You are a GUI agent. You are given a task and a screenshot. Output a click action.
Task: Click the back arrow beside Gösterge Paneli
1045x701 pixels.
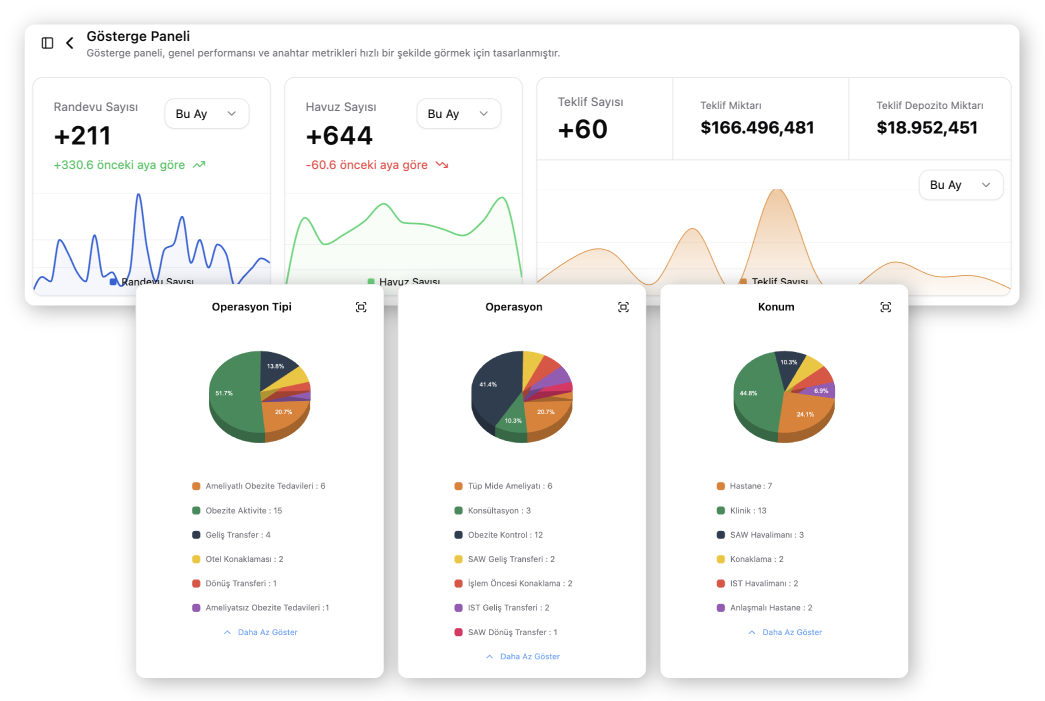coord(70,43)
